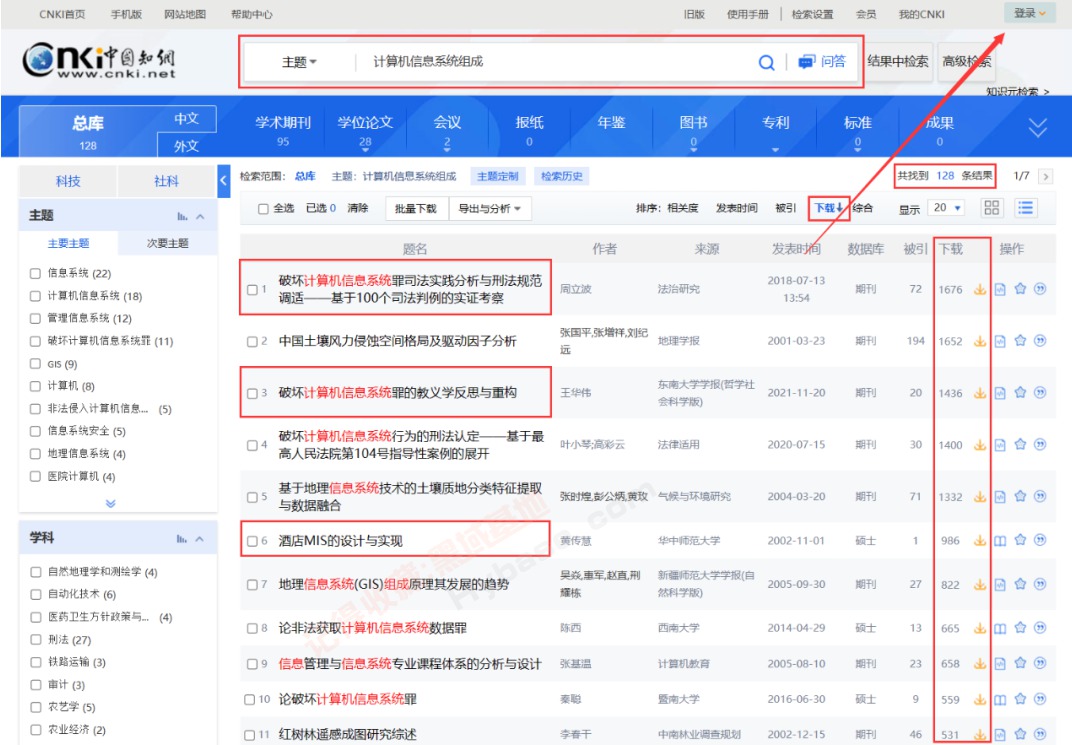Image resolution: width=1072 pixels, height=745 pixels.
Task: Download 中国土壤风力侵蚀空间格局及驱动因子分析
Action: (980, 341)
